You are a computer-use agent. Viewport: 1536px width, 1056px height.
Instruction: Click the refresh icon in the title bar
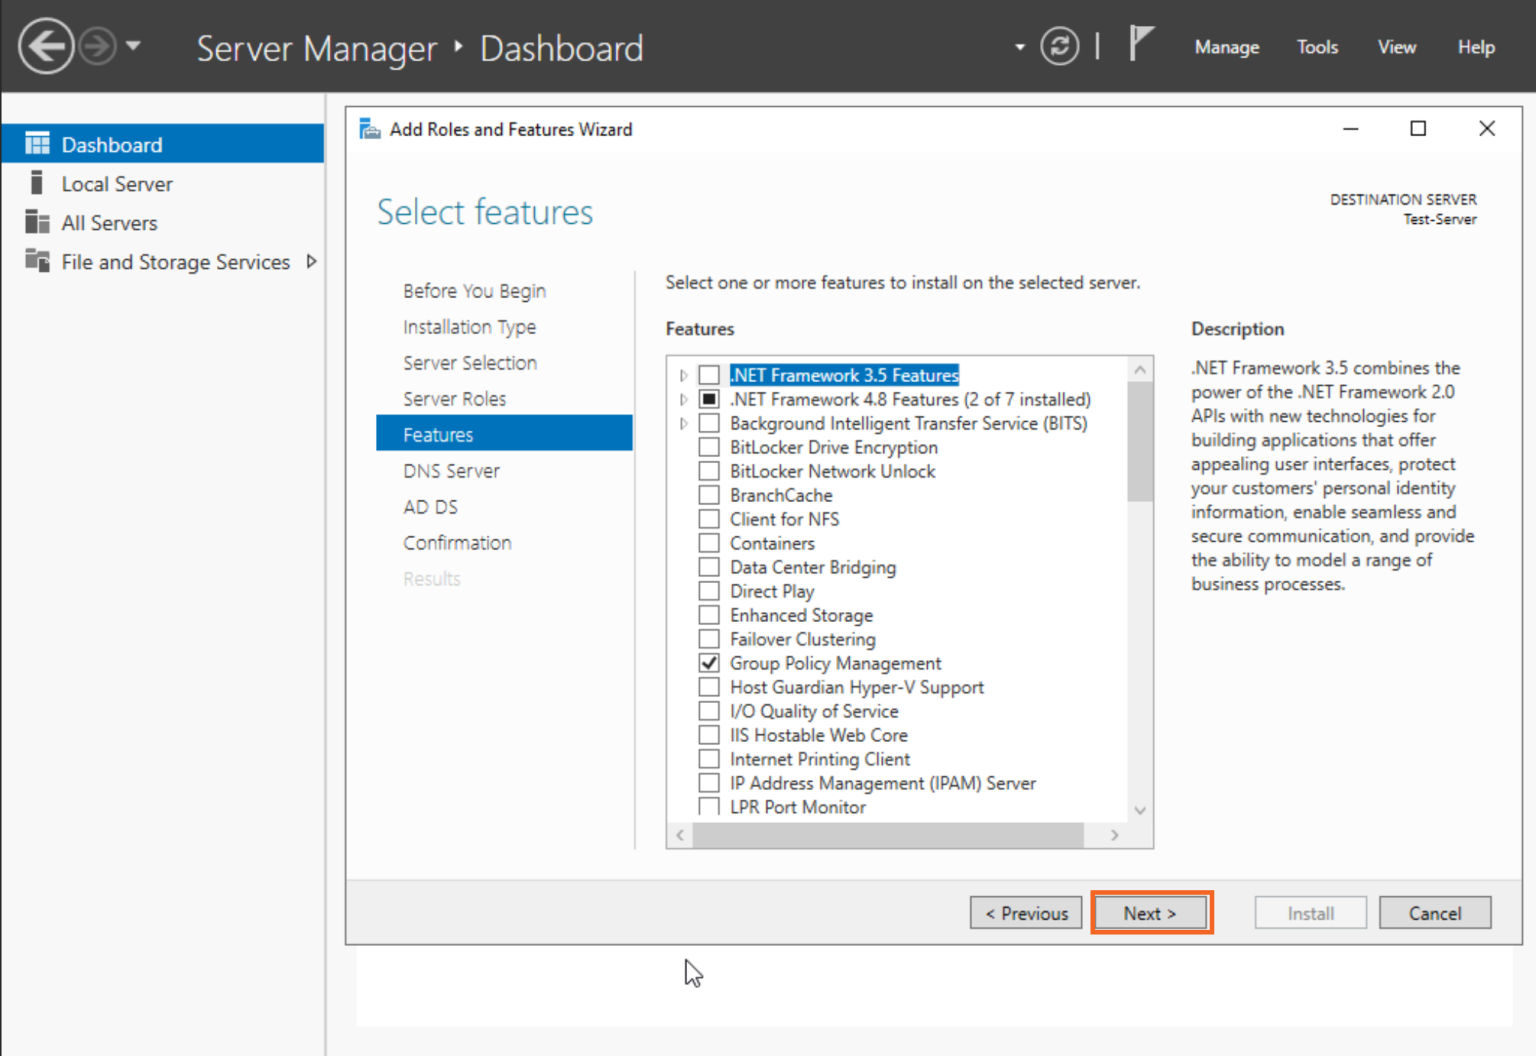1060,47
